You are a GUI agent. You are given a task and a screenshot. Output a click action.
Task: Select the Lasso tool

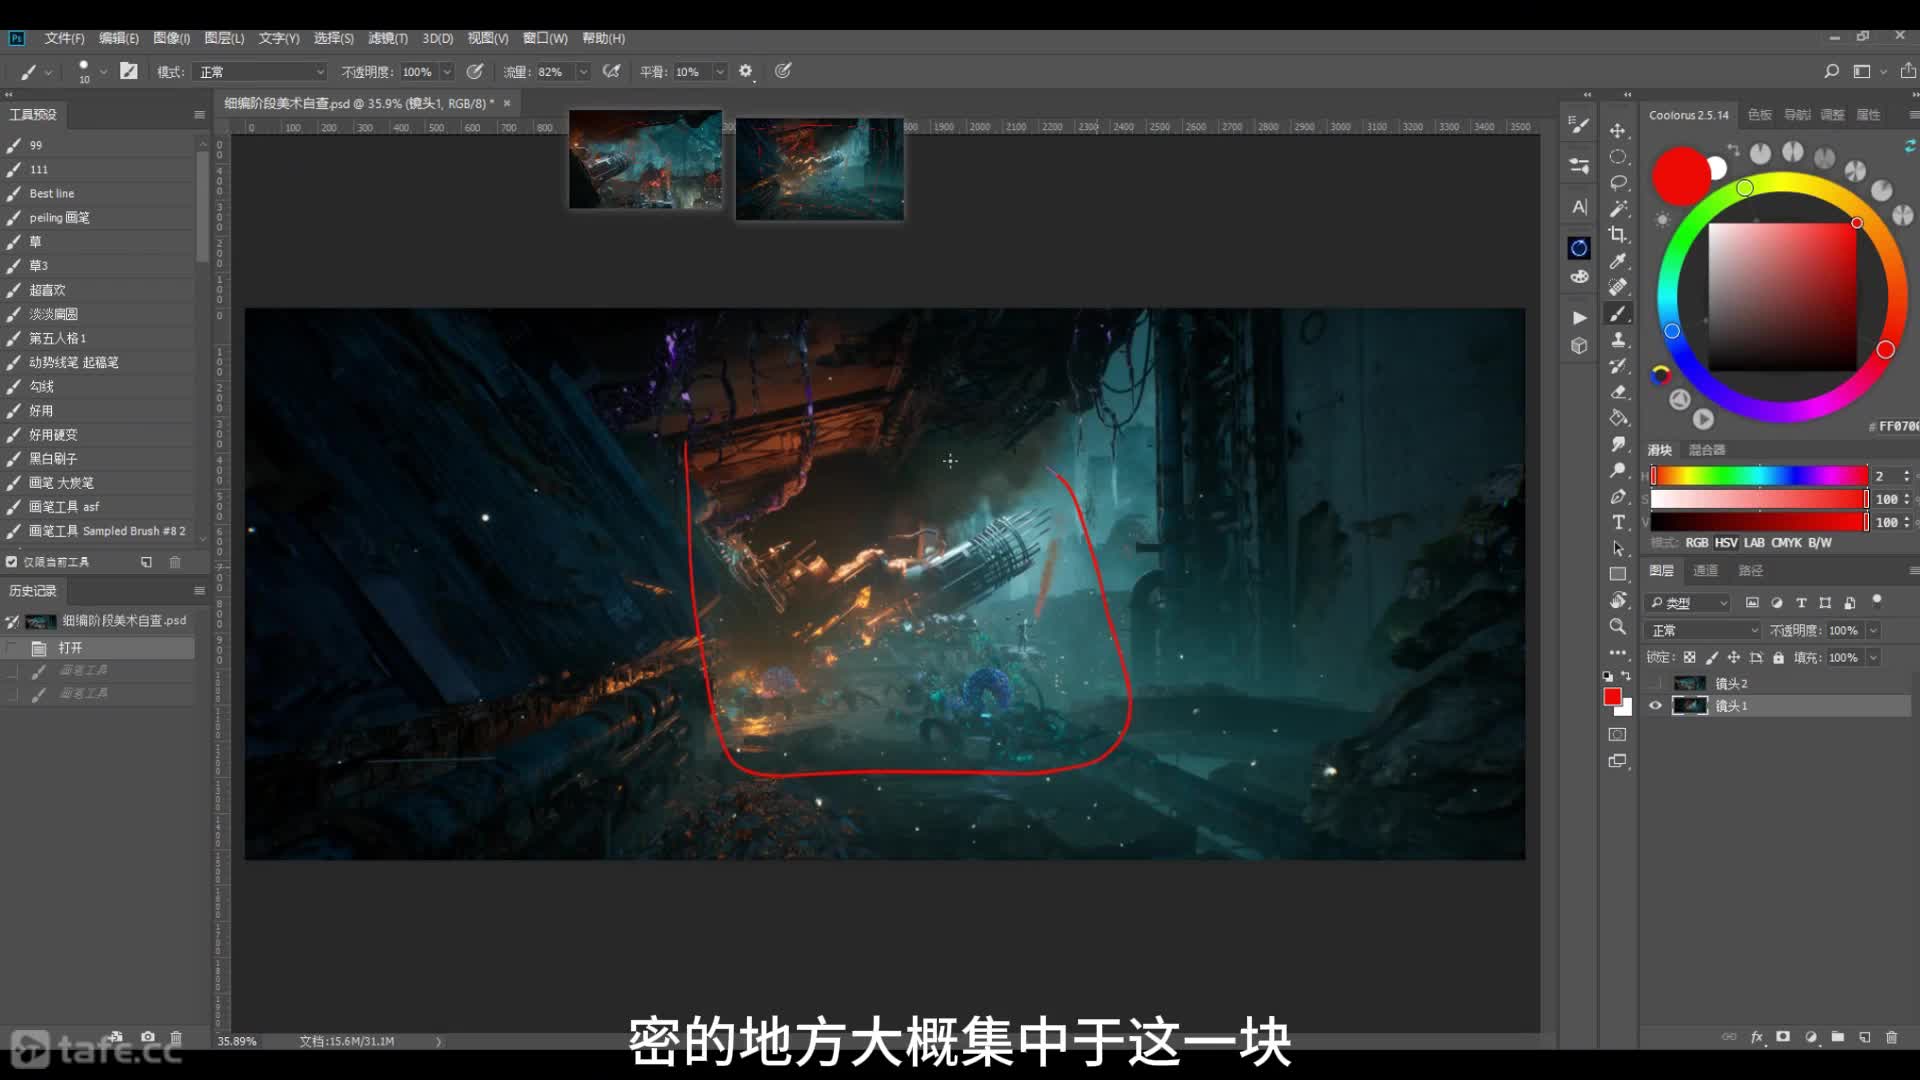pos(1617,183)
